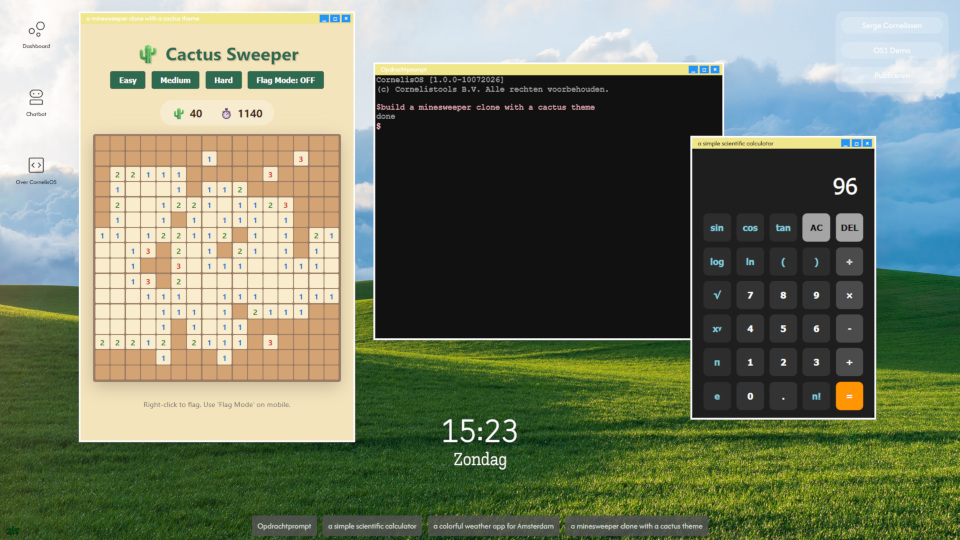This screenshot has width=960, height=540.
Task: Click the cos button in calculator
Action: click(750, 228)
